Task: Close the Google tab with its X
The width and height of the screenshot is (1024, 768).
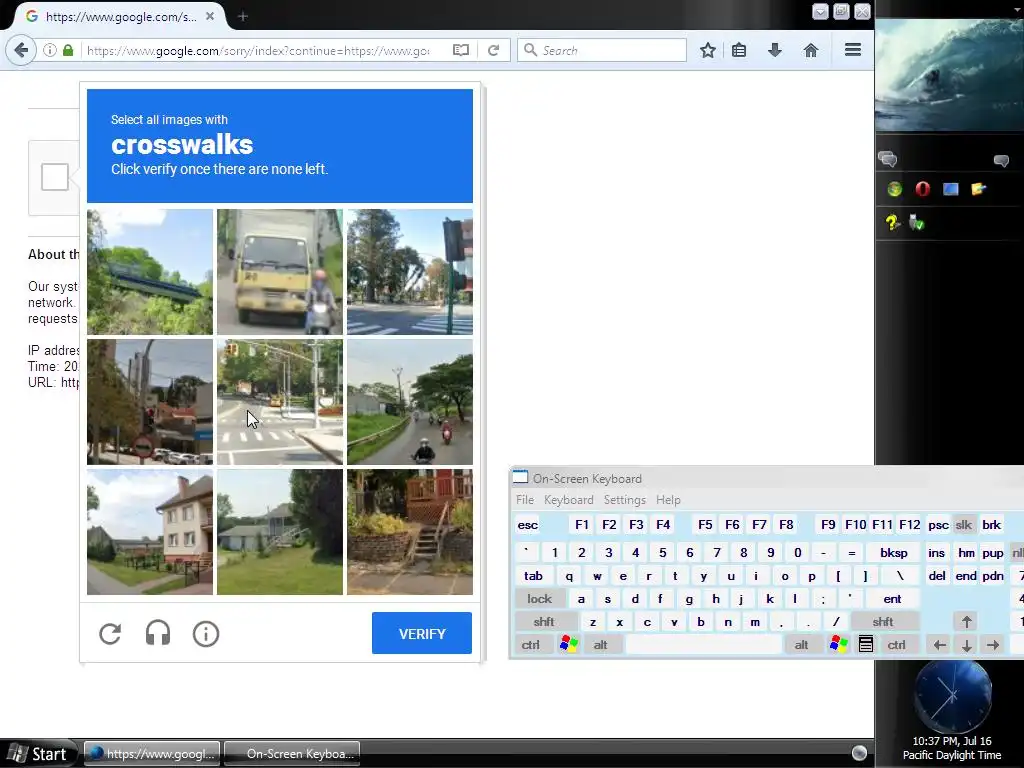Action: (210, 16)
